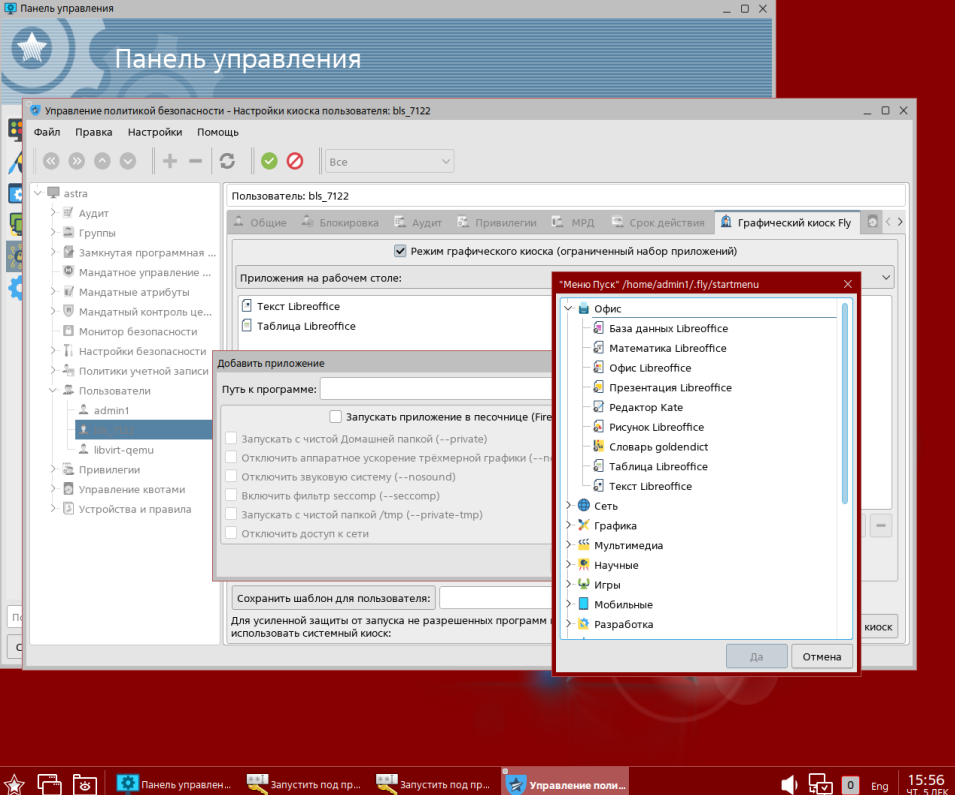The height and width of the screenshot is (795, 955).
Task: Open the Правка menu
Action: 94,132
